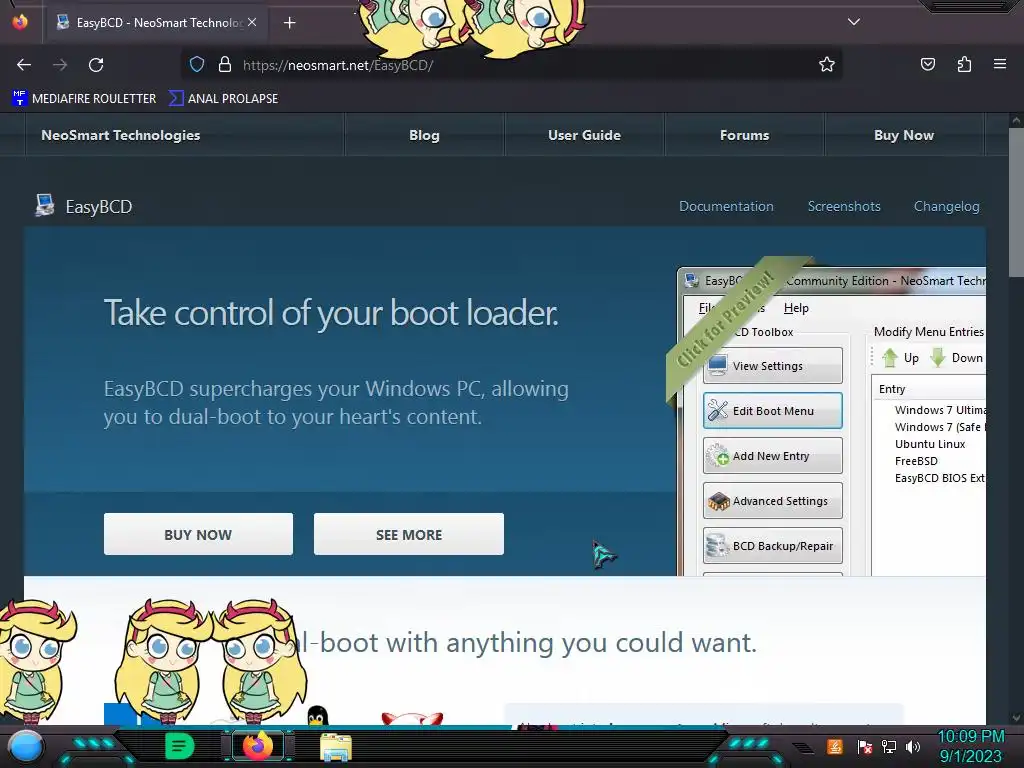Open the Buy Now nav item
1024x768 pixels.
pyautogui.click(x=904, y=135)
